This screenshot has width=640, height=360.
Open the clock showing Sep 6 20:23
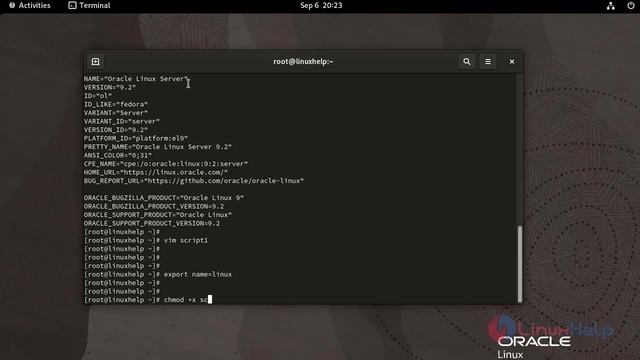[321, 5]
